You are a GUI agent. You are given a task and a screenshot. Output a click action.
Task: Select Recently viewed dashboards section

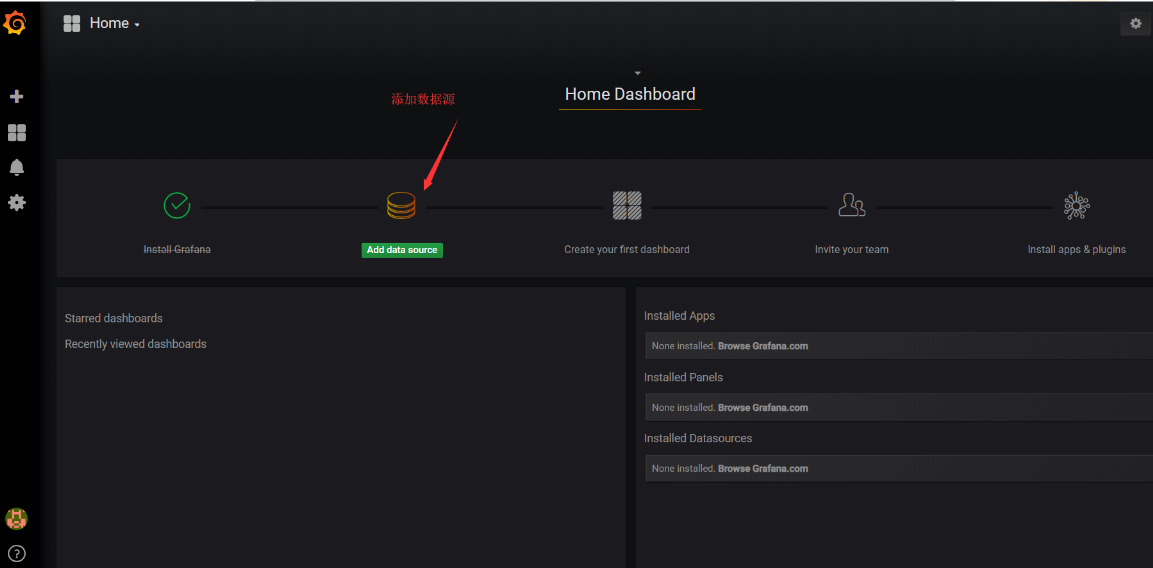point(136,344)
